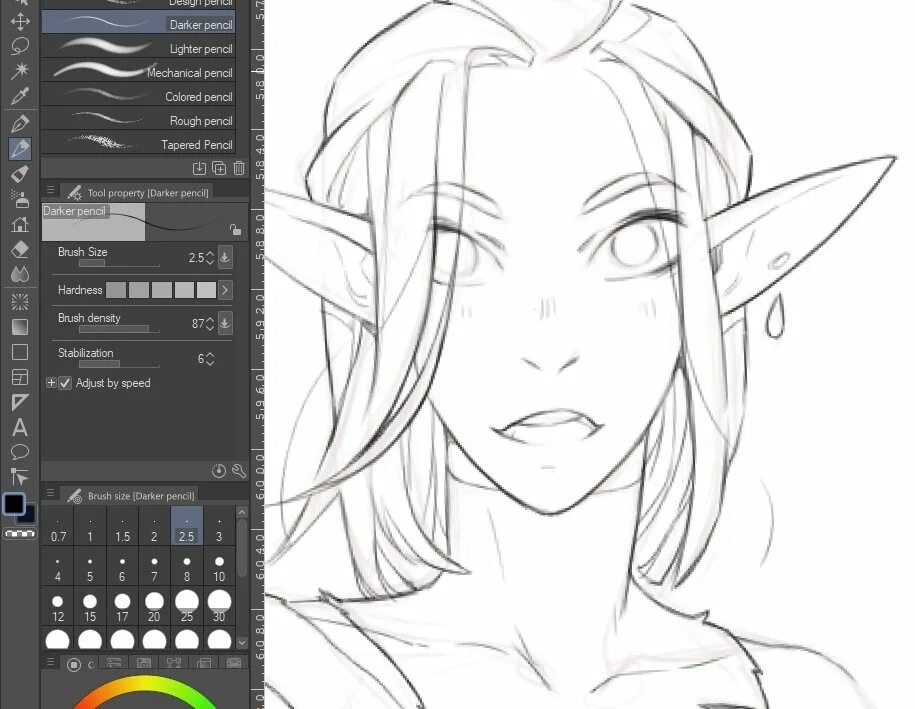Click the Stabilization stepper arrows
Image resolution: width=915 pixels, height=709 pixels.
pyautogui.click(x=210, y=359)
